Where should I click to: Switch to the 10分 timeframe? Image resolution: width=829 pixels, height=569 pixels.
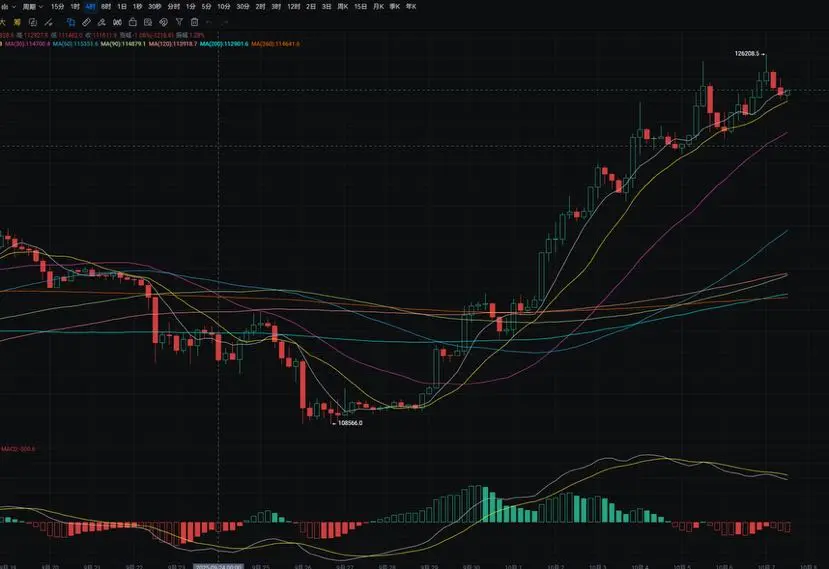[224, 7]
